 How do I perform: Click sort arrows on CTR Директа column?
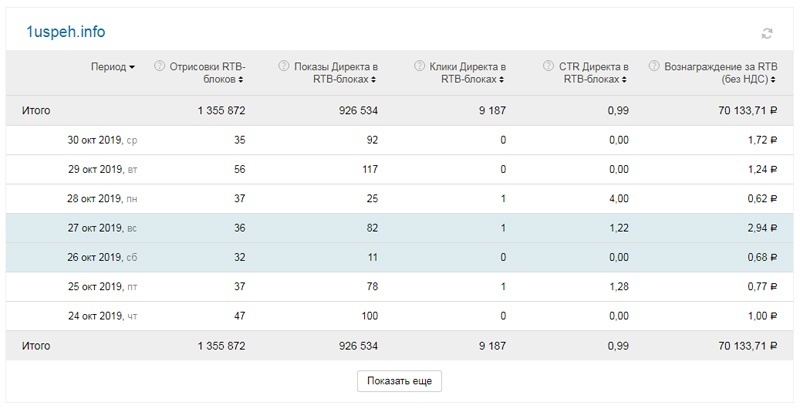pyautogui.click(x=628, y=79)
